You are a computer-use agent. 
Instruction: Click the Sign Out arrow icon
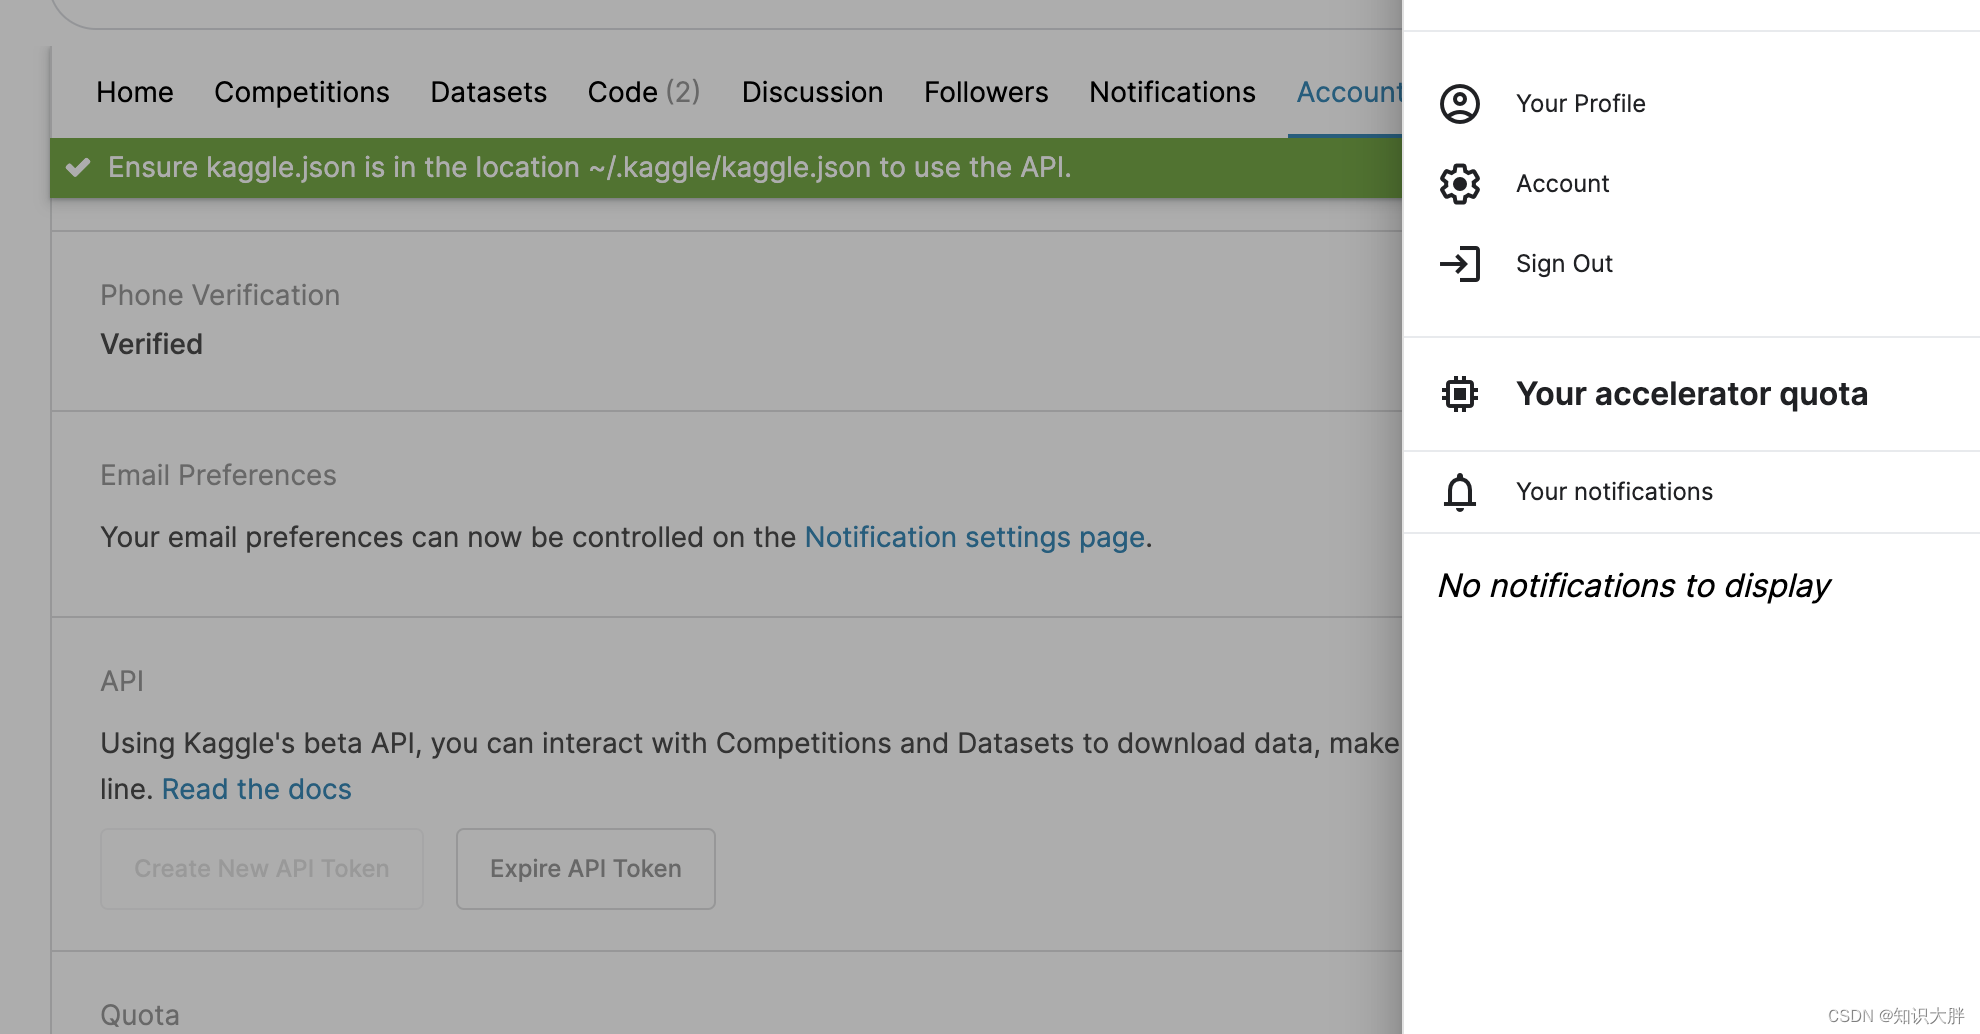(x=1459, y=264)
